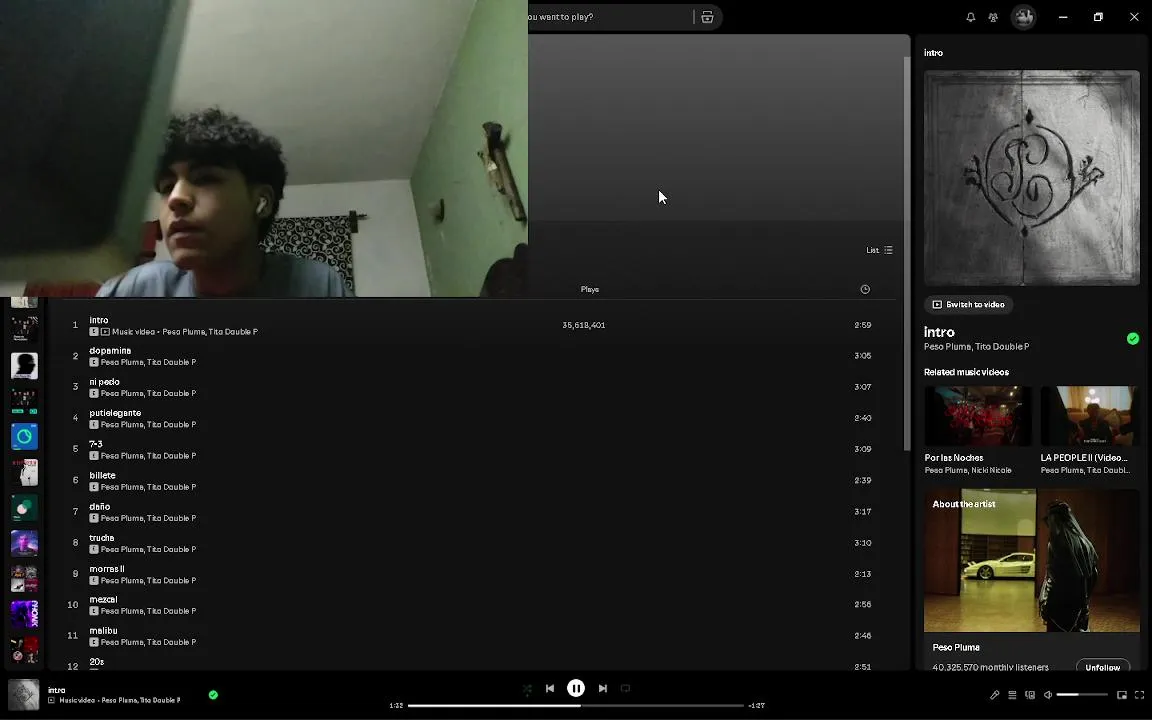Image resolution: width=1152 pixels, height=720 pixels.
Task: Pause playback with the pause button
Action: 576,688
